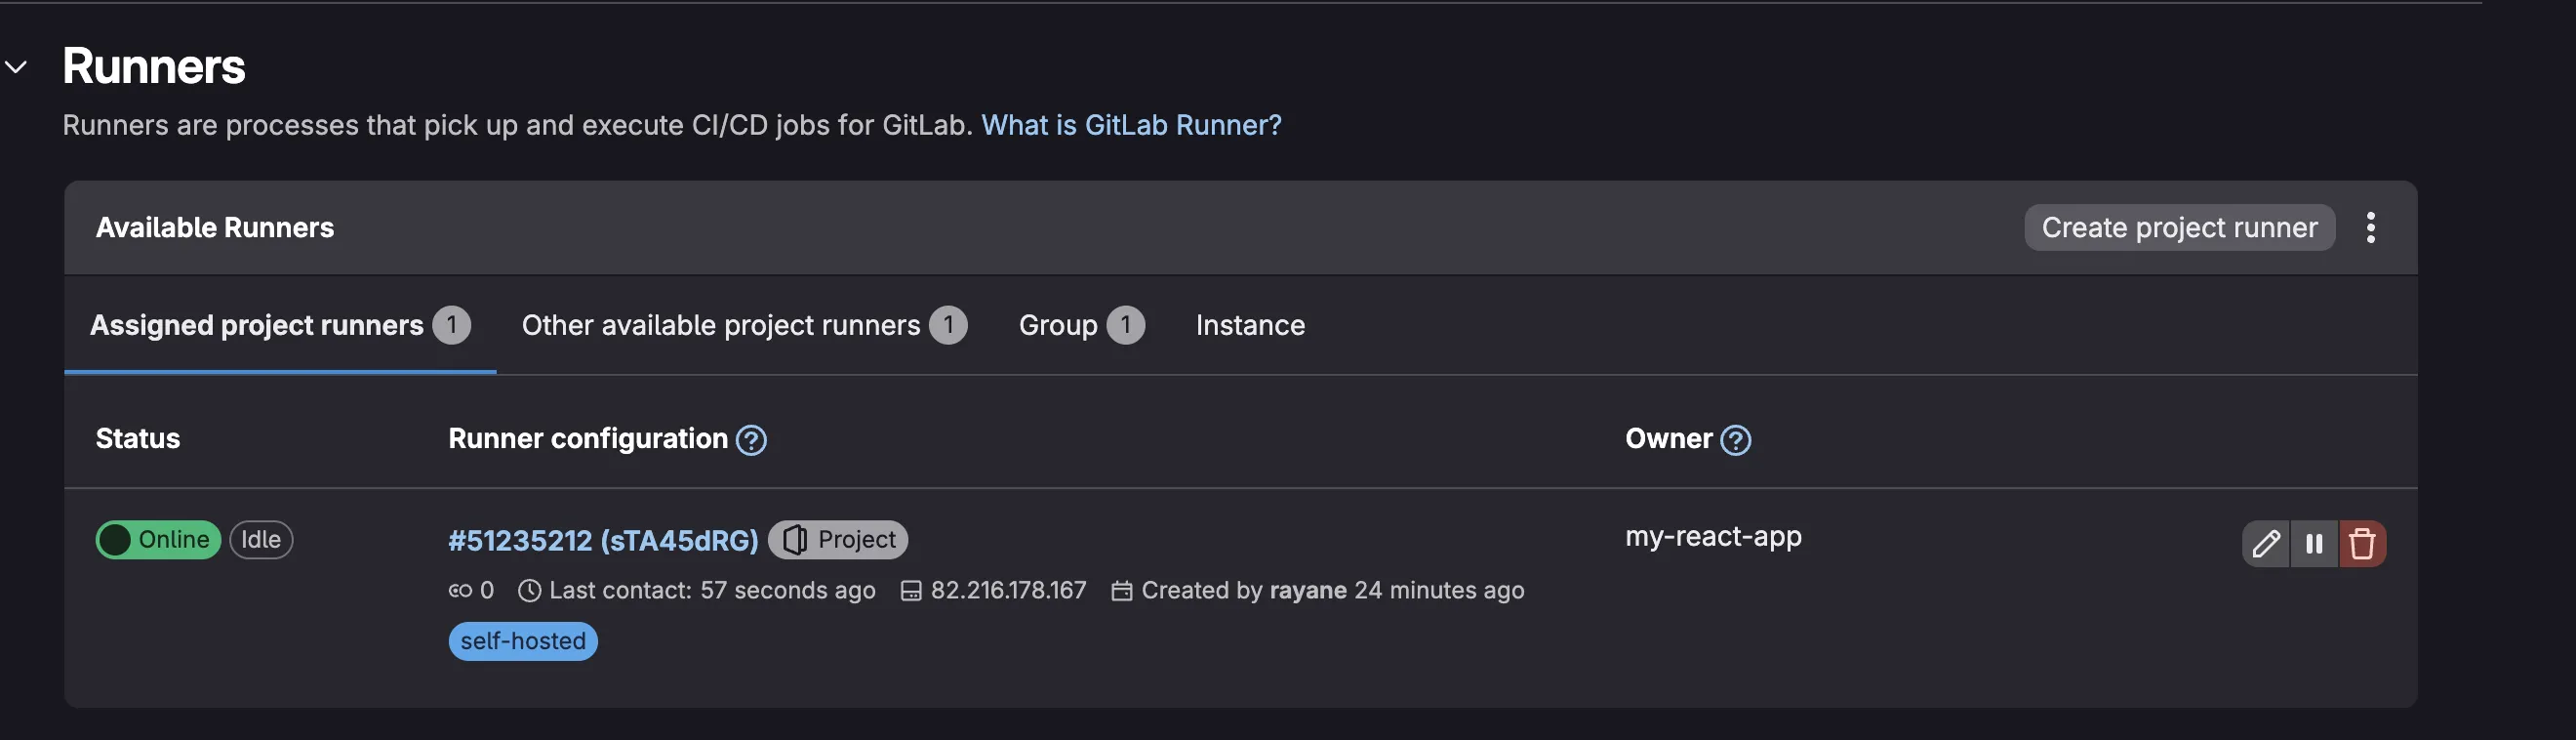The height and width of the screenshot is (740, 2576).
Task: Open the Group runners tab
Action: [1081, 325]
